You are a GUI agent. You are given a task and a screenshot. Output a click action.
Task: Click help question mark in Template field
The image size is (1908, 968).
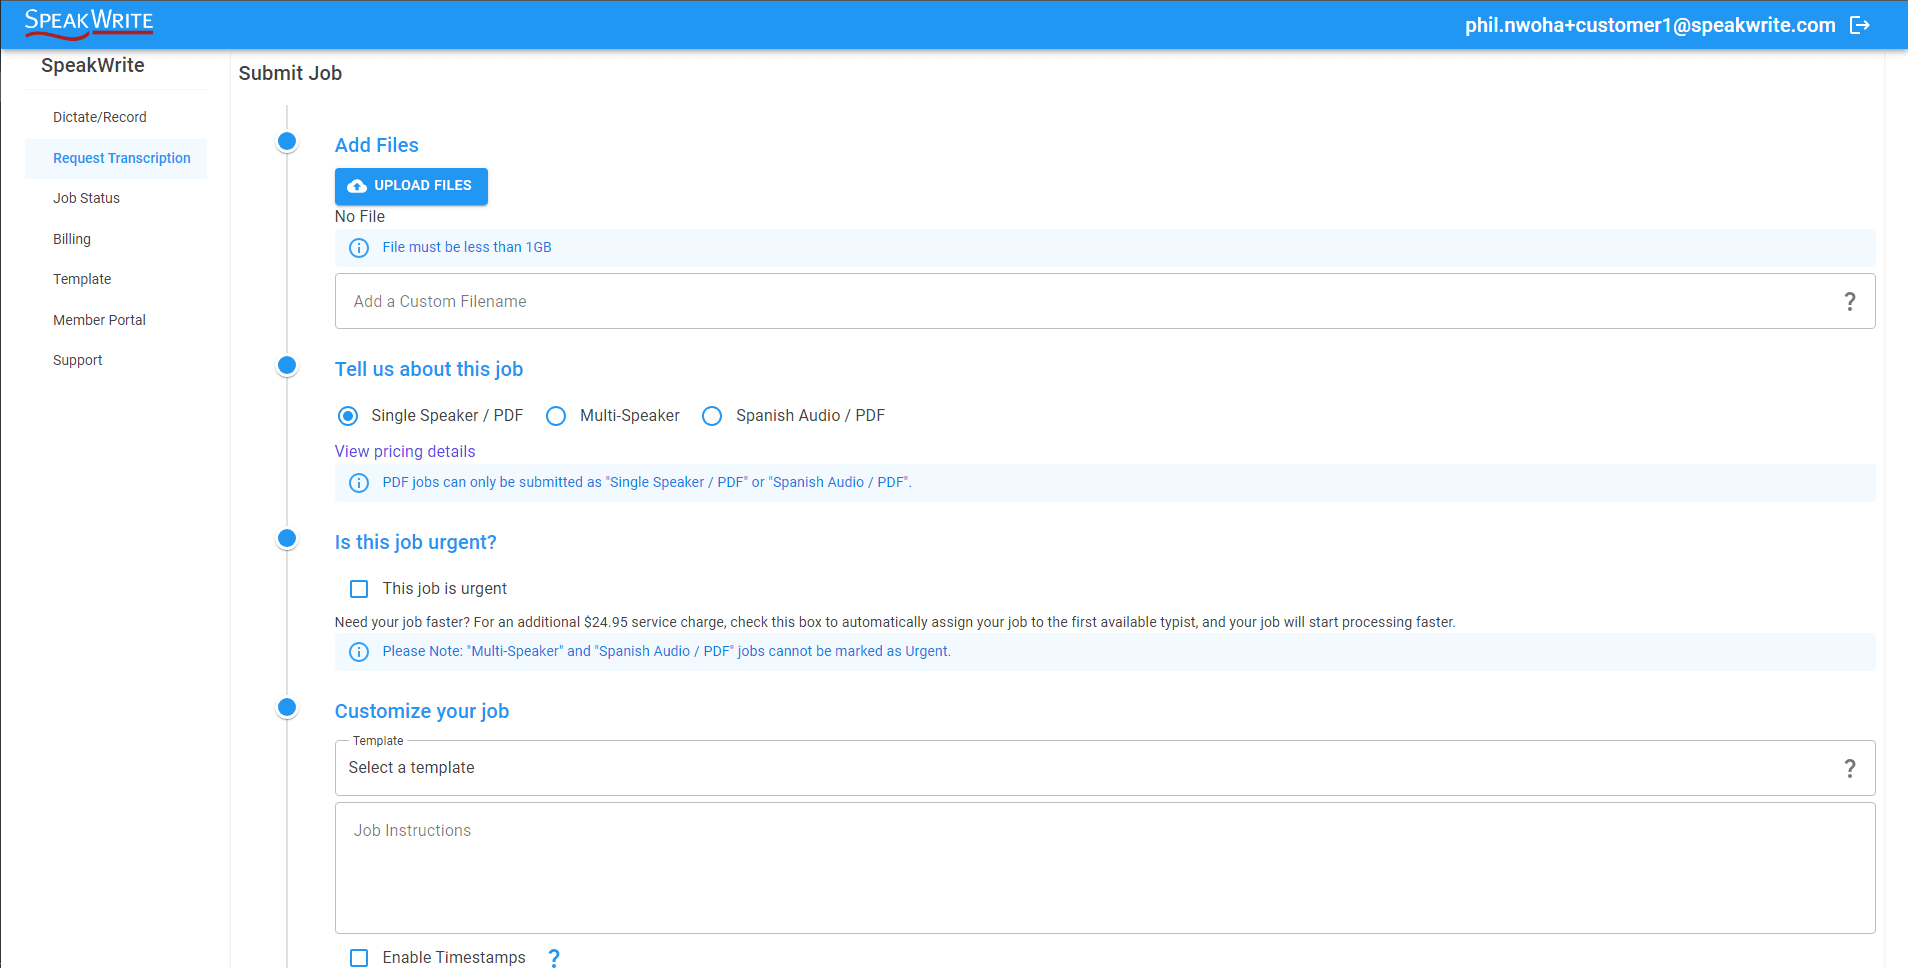pyautogui.click(x=1849, y=768)
